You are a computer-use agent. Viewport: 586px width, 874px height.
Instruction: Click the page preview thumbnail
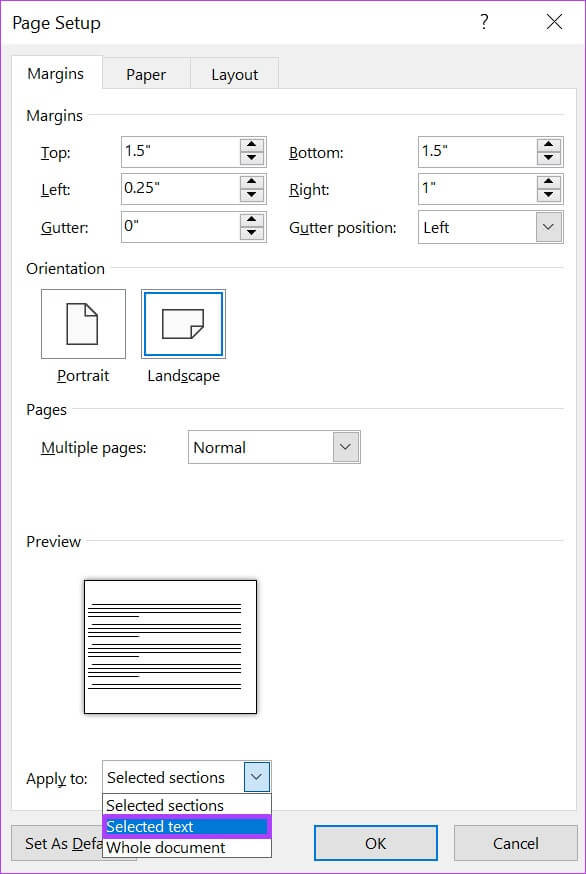tap(171, 647)
